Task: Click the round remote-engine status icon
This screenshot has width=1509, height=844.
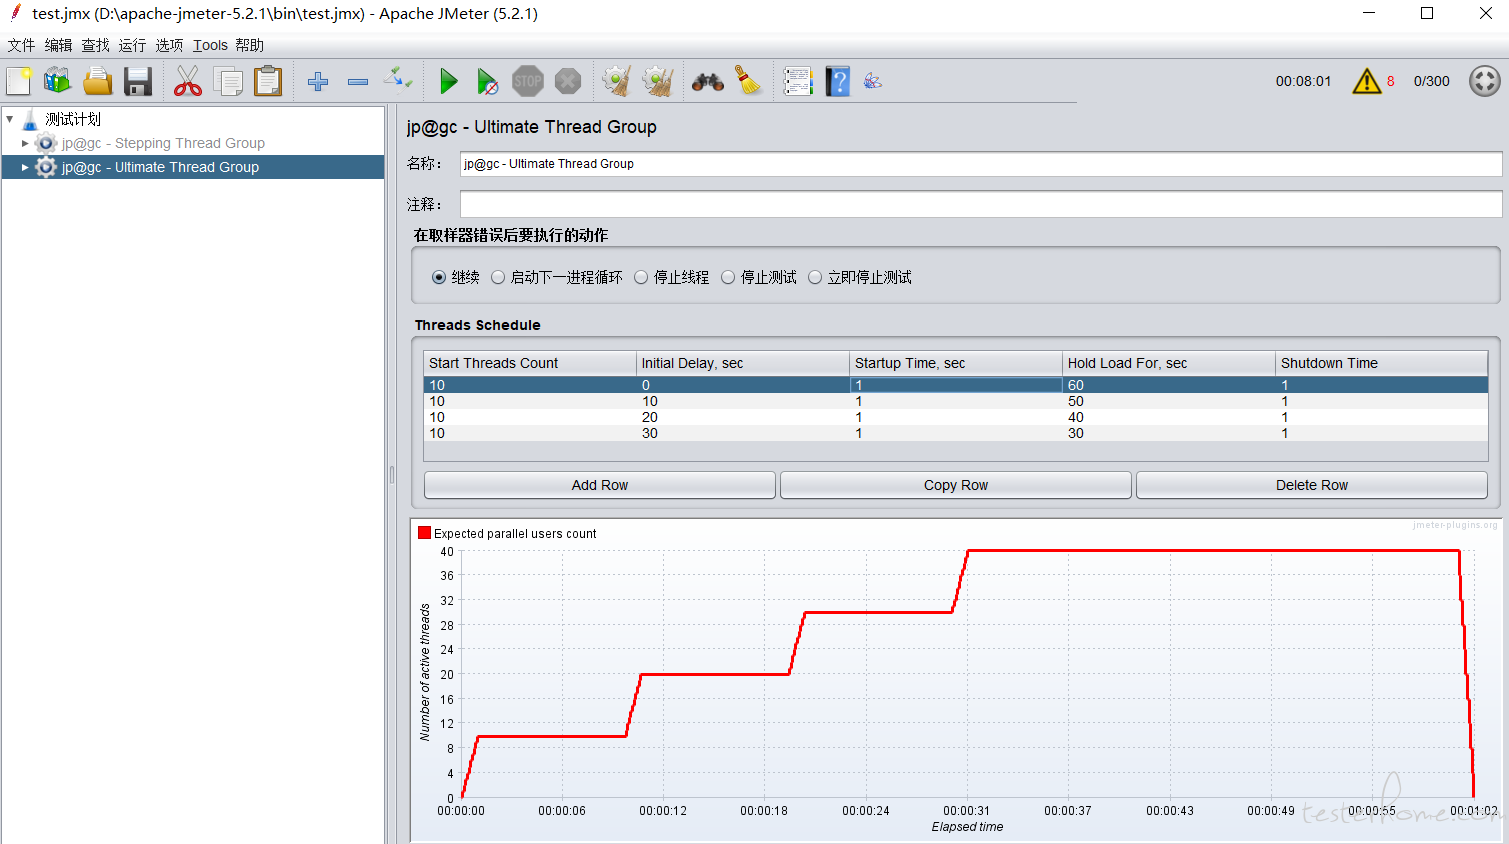Action: click(x=1485, y=81)
